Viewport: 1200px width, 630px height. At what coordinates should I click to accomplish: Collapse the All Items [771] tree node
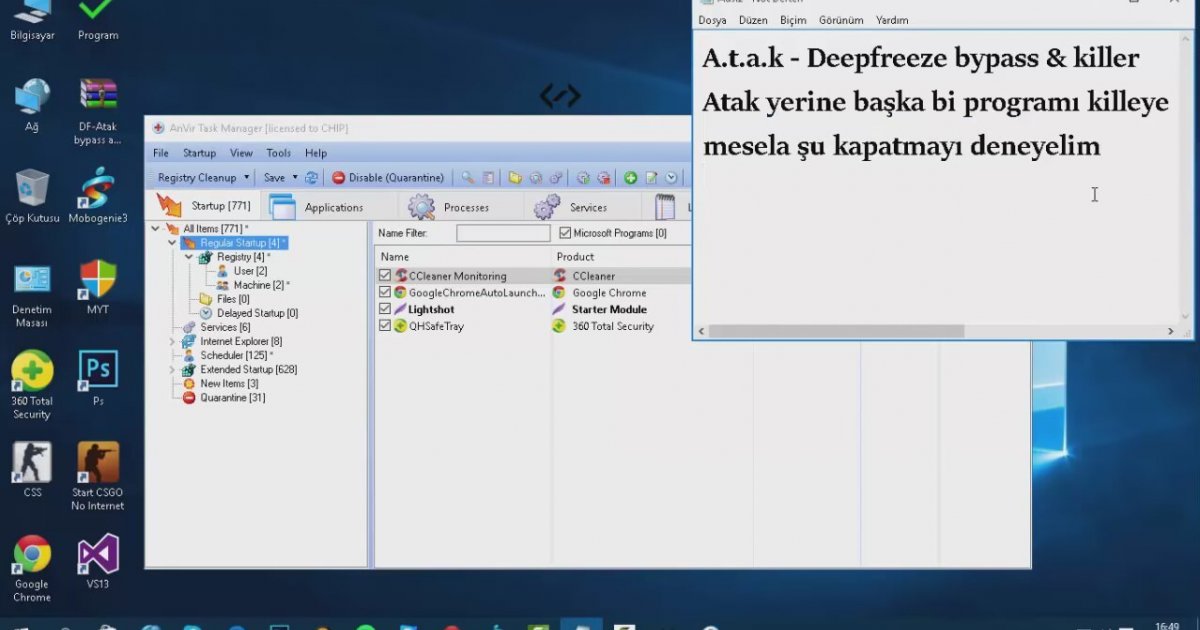pos(157,229)
